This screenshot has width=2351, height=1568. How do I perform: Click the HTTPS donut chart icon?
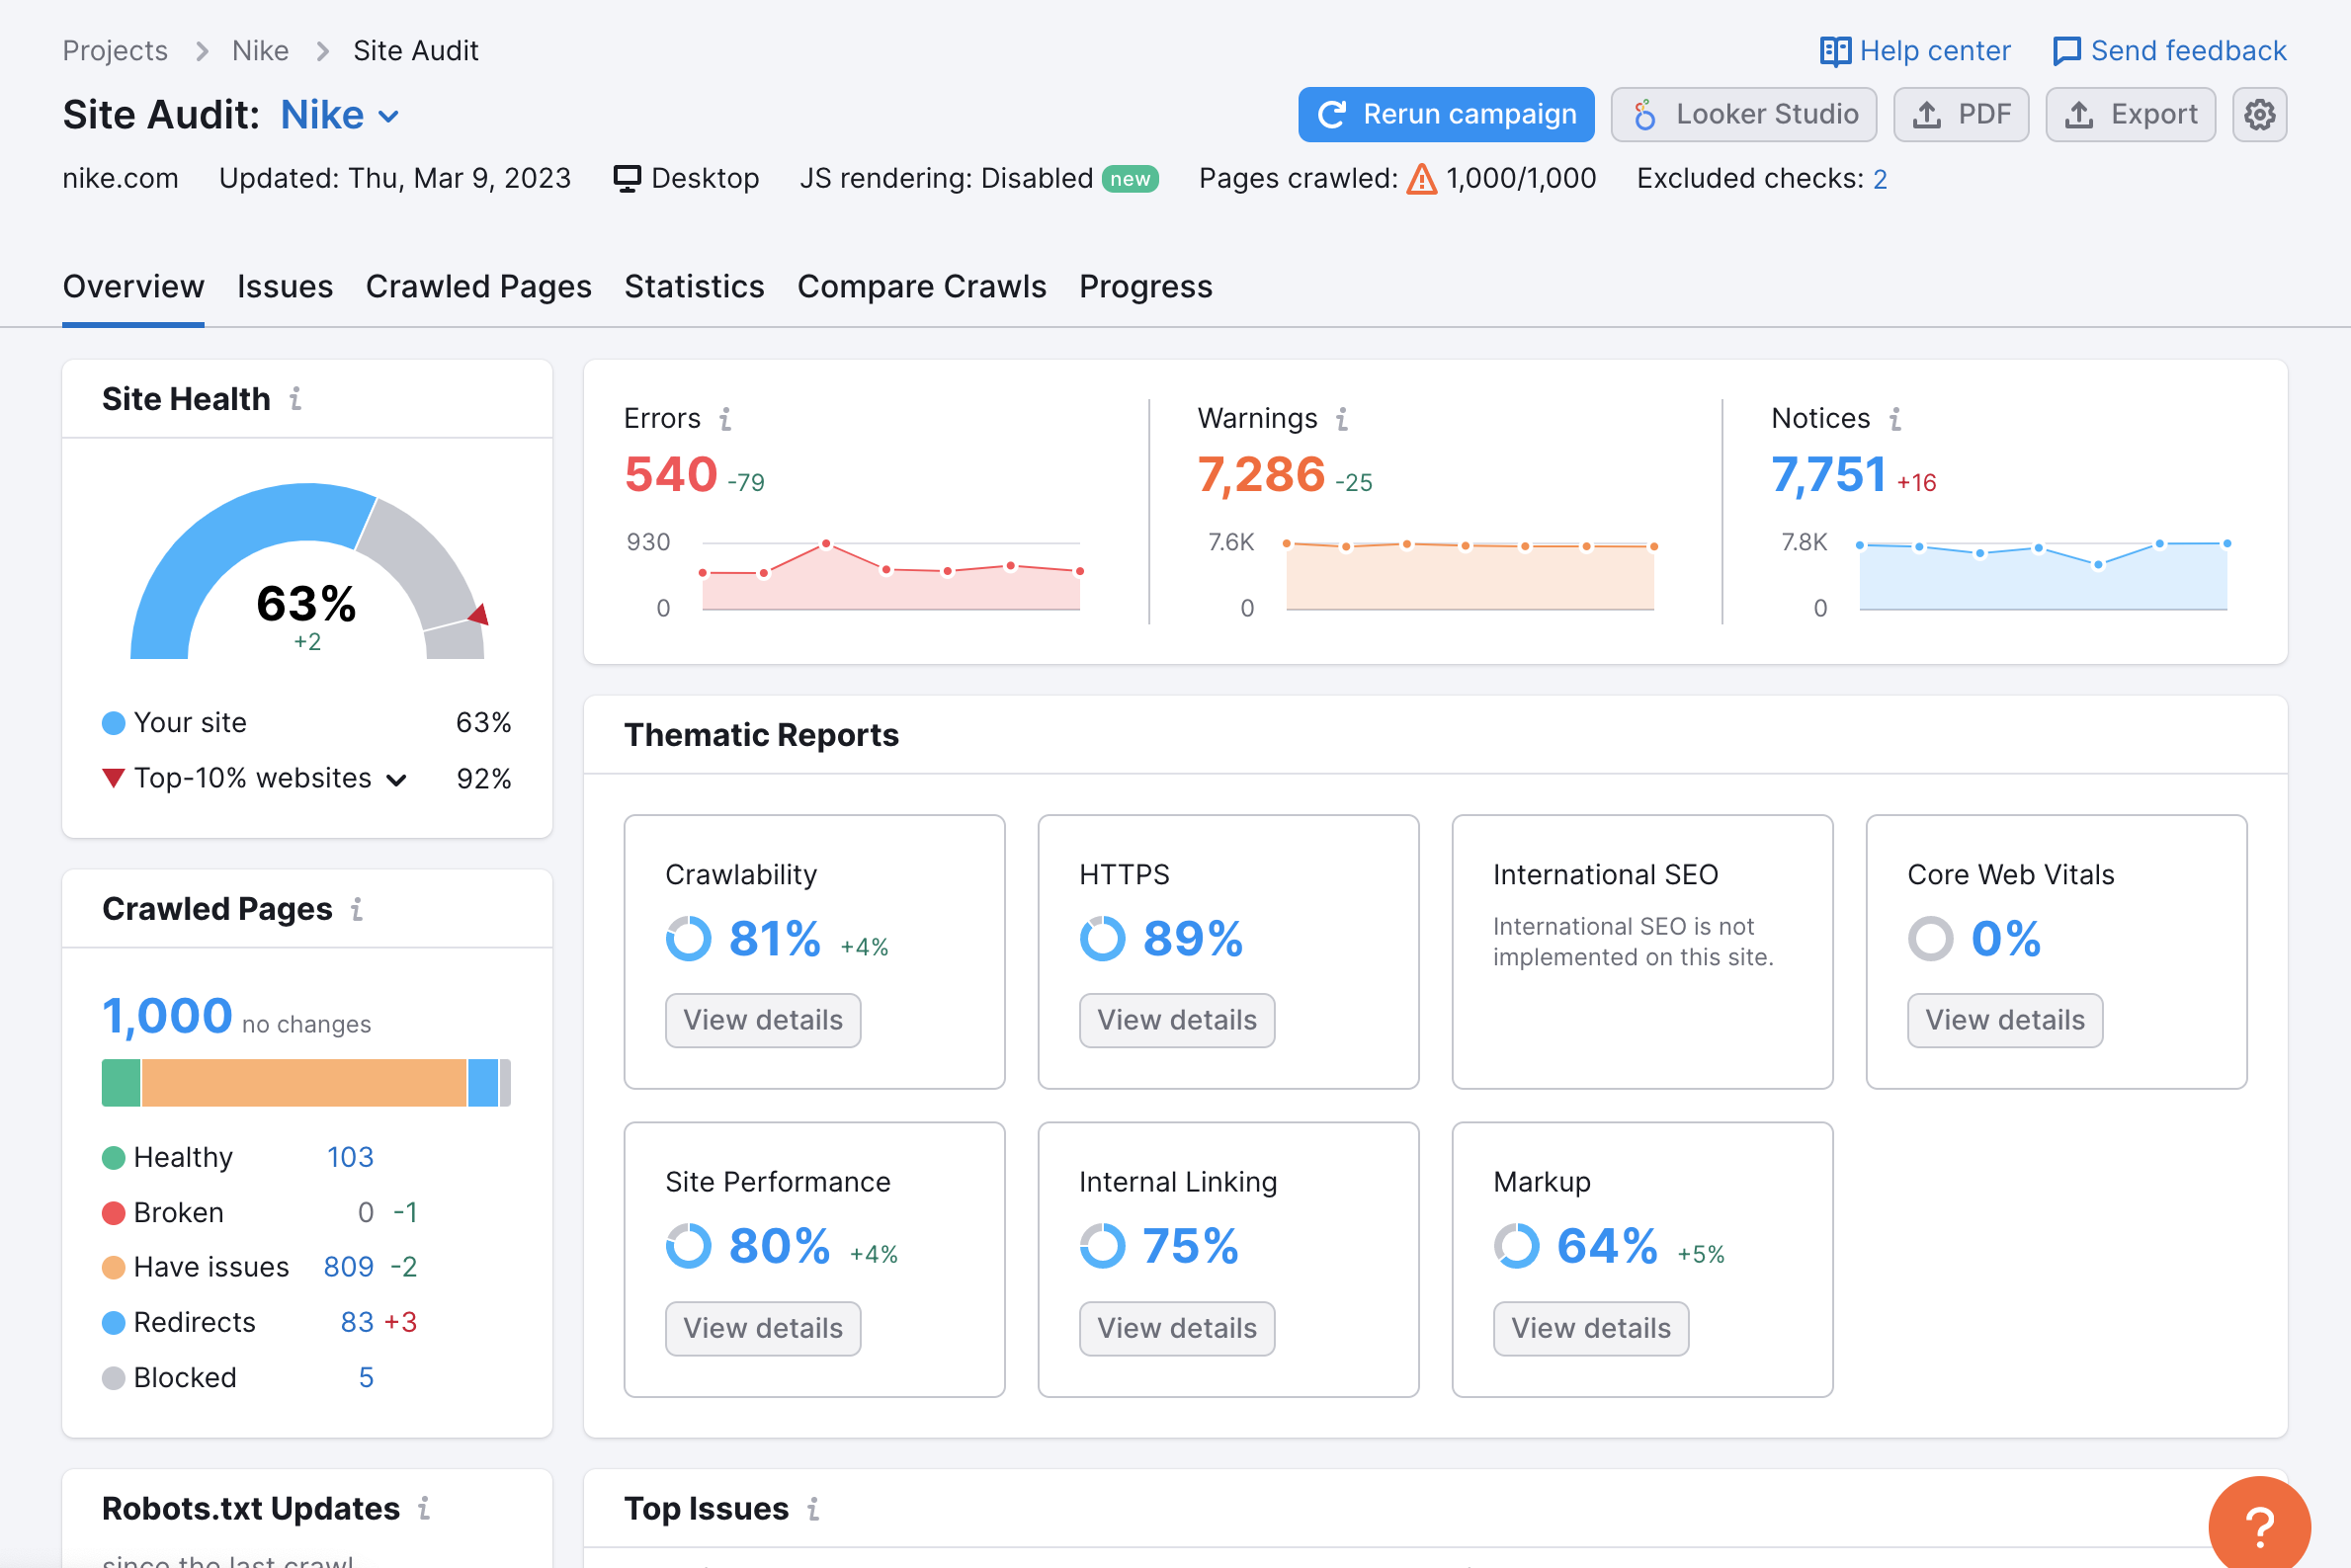(x=1103, y=939)
